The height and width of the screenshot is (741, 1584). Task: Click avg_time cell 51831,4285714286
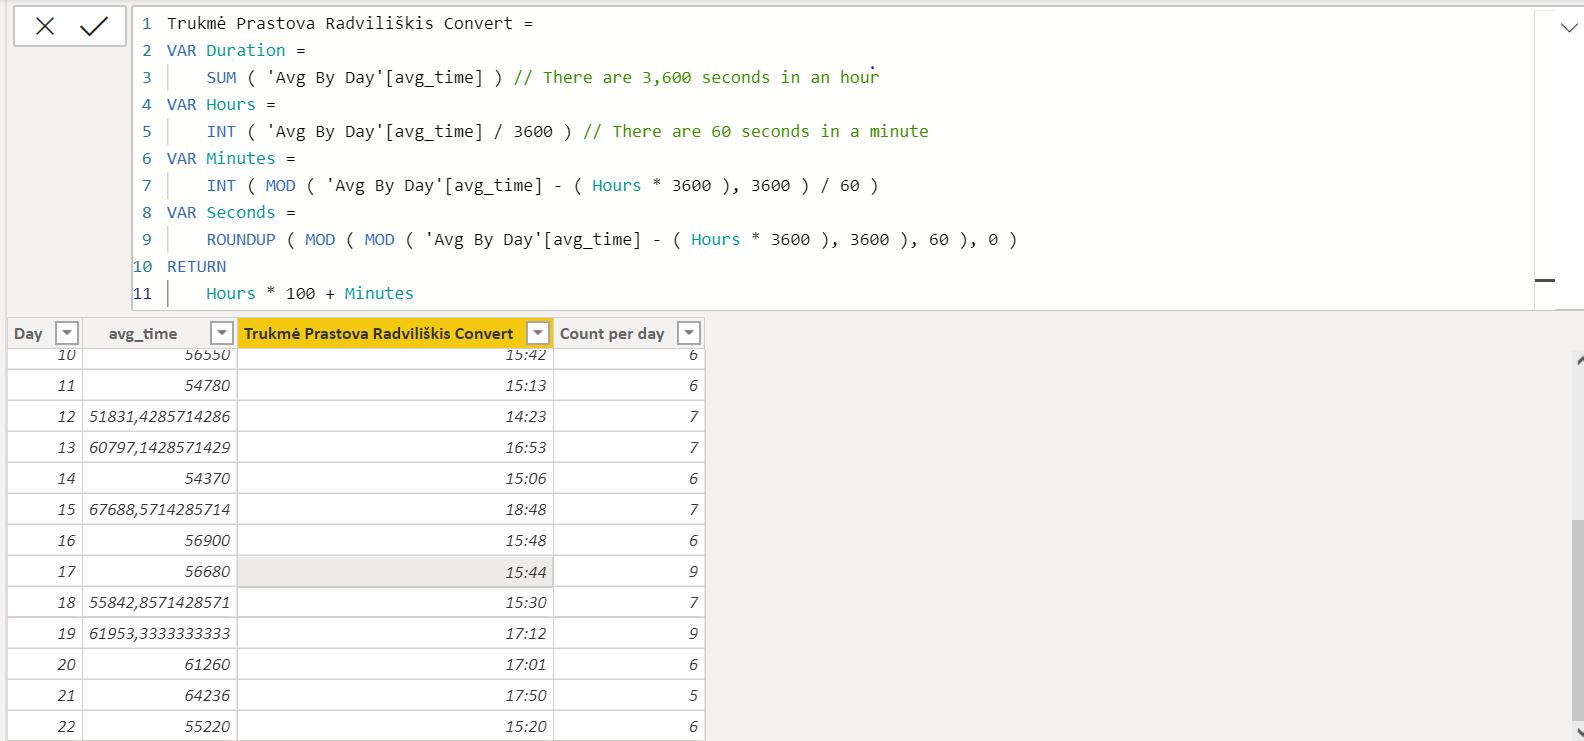pos(160,416)
